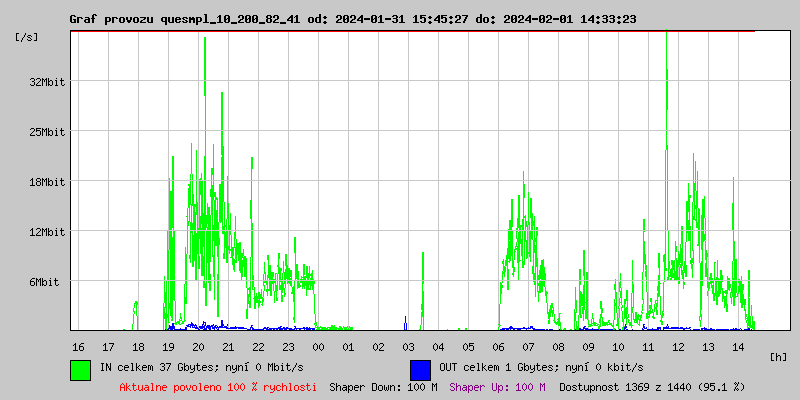
Task: Click the purple 'Shaper Up: 100 M' text
Action: coord(497,386)
